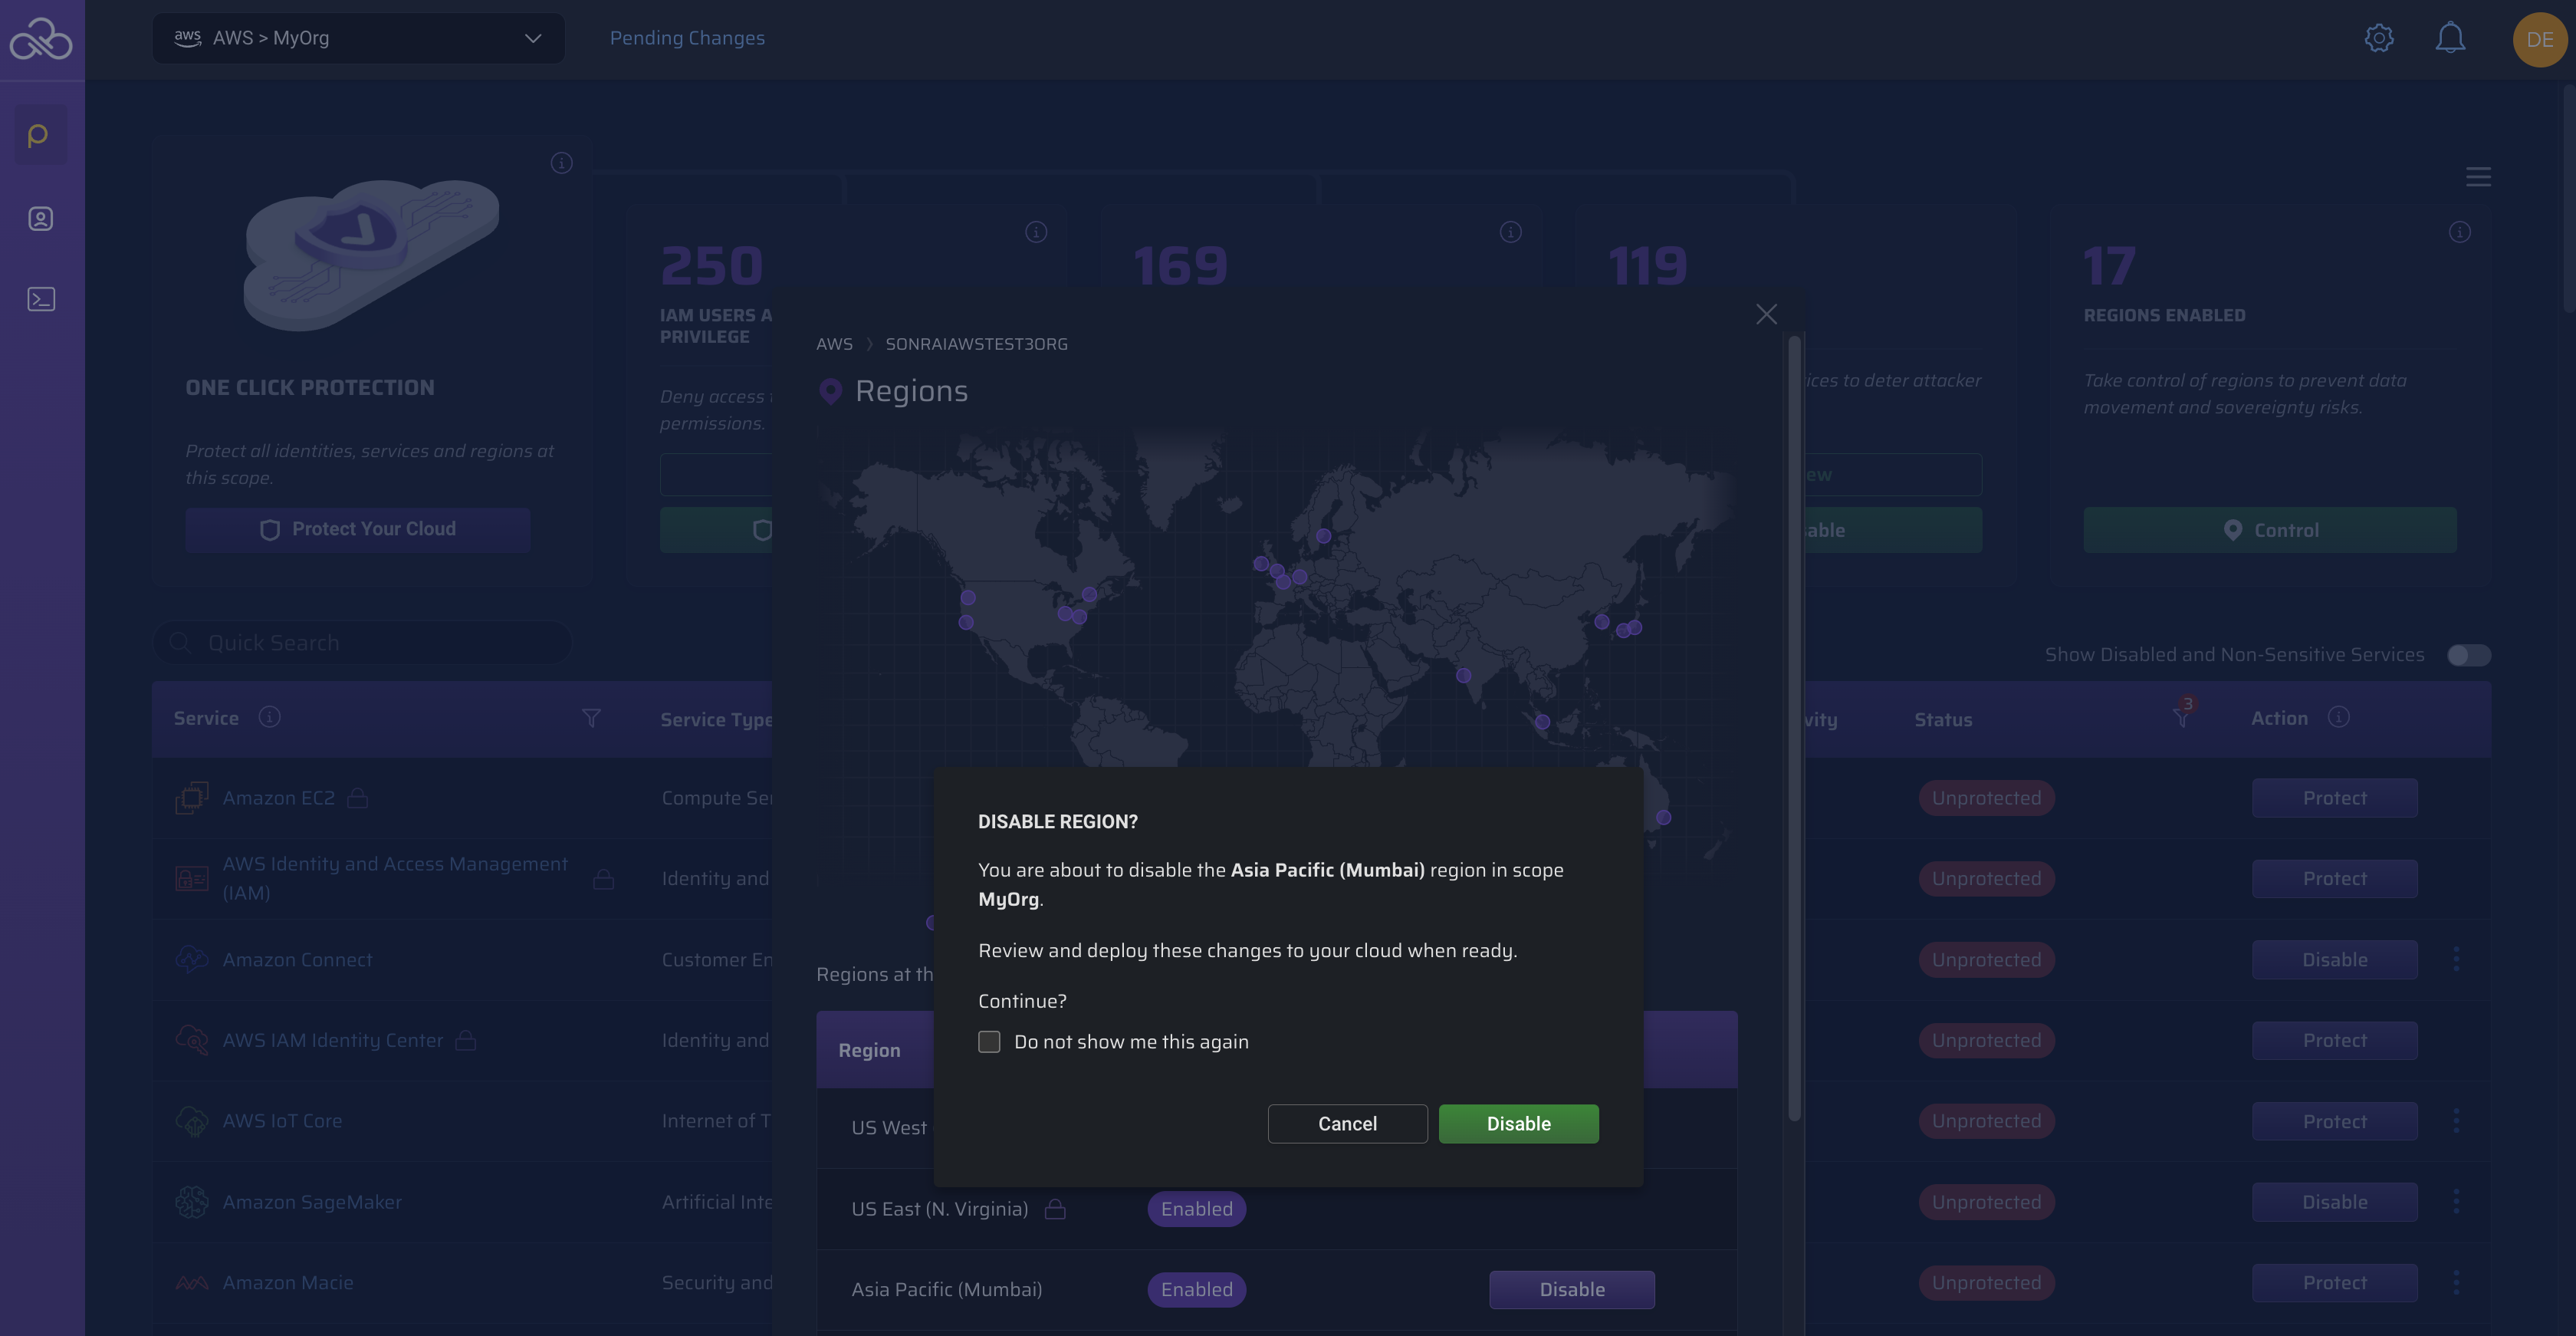The width and height of the screenshot is (2576, 1336).
Task: Click the location pin icon beside Regions title
Action: [x=830, y=391]
